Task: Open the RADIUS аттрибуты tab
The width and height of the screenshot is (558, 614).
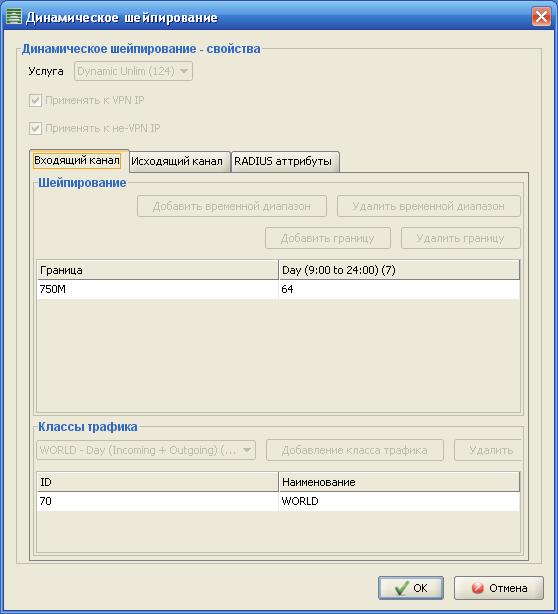Action: pyautogui.click(x=285, y=161)
